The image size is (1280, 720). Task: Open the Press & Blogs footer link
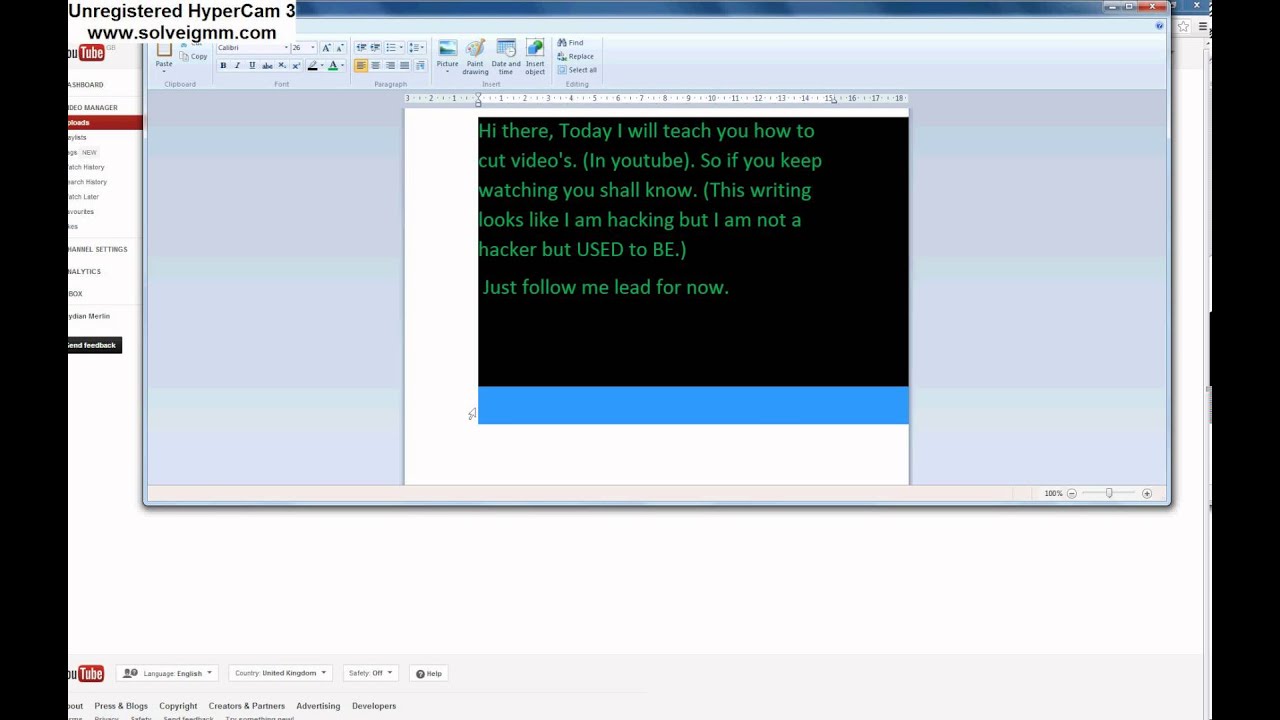coord(121,706)
